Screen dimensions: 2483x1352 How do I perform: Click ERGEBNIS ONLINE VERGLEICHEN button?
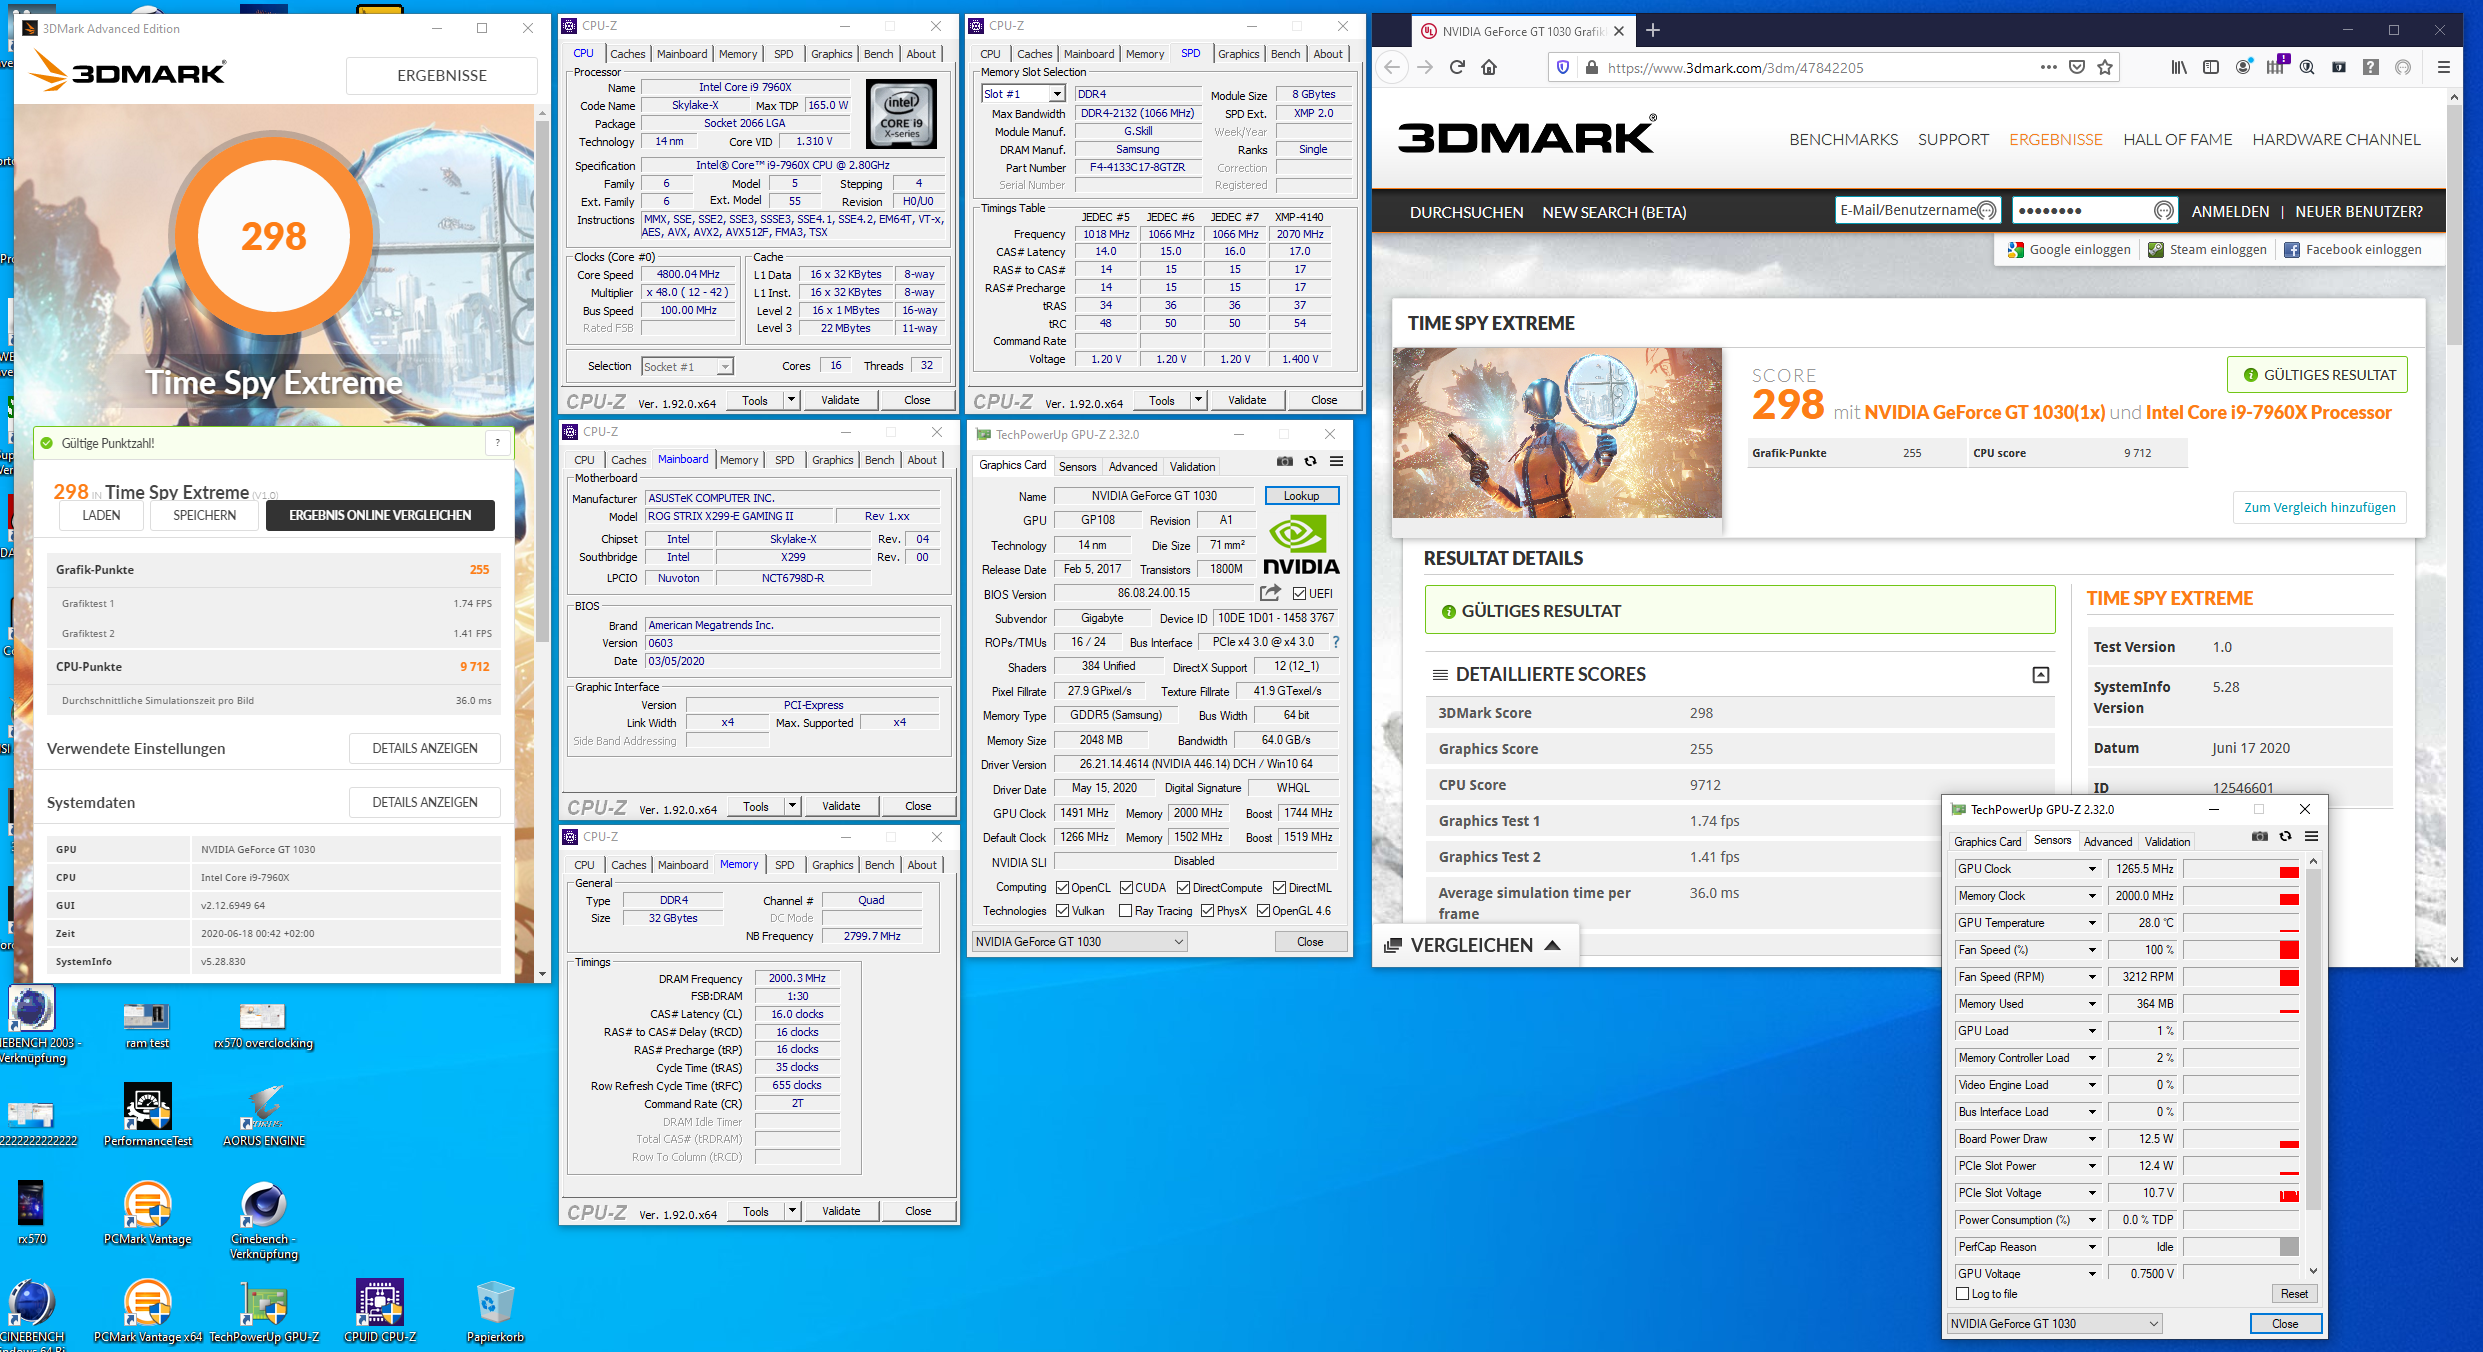380,515
